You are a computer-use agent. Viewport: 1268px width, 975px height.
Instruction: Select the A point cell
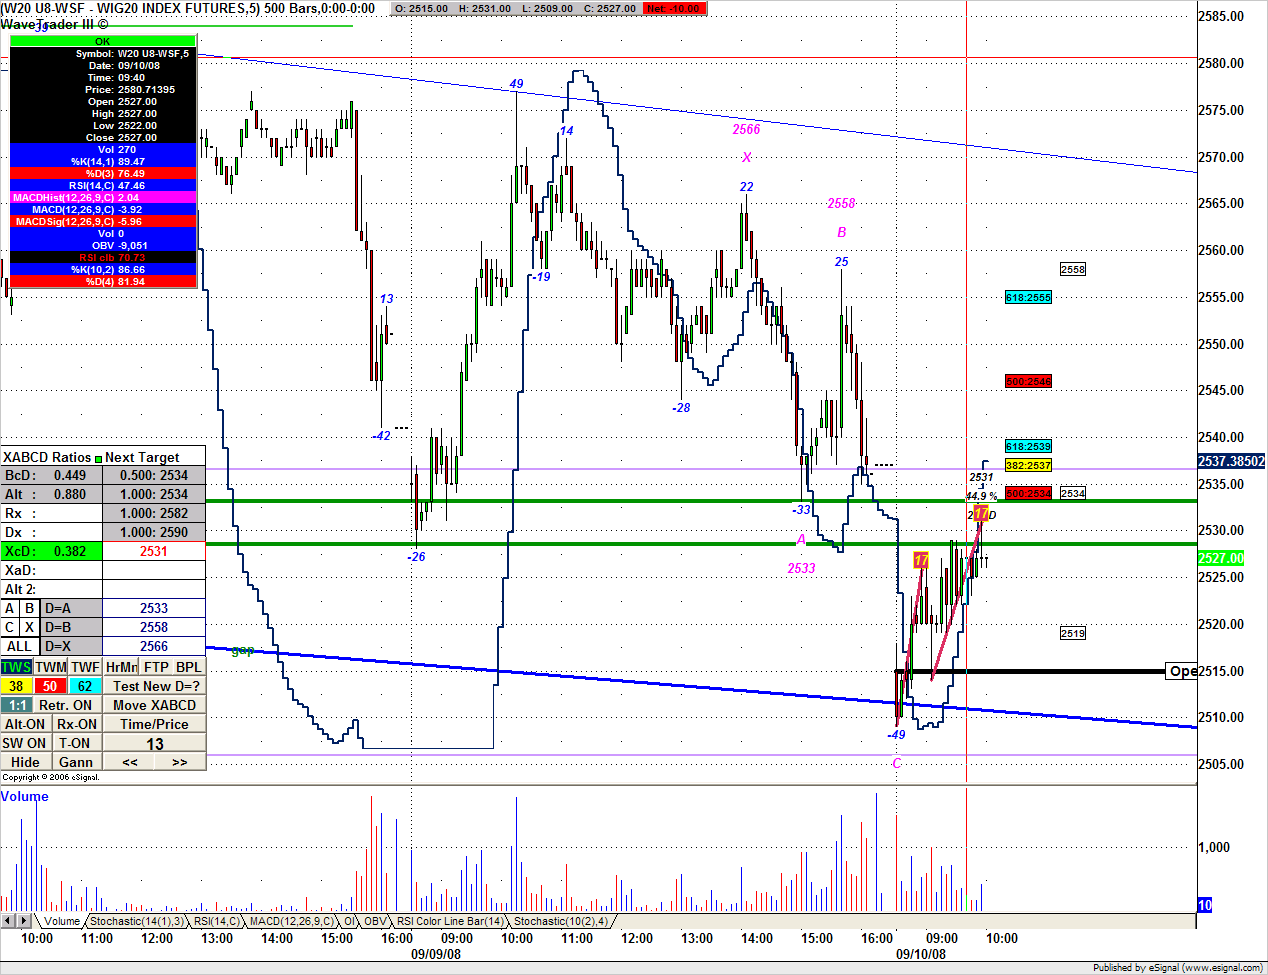[x=10, y=608]
